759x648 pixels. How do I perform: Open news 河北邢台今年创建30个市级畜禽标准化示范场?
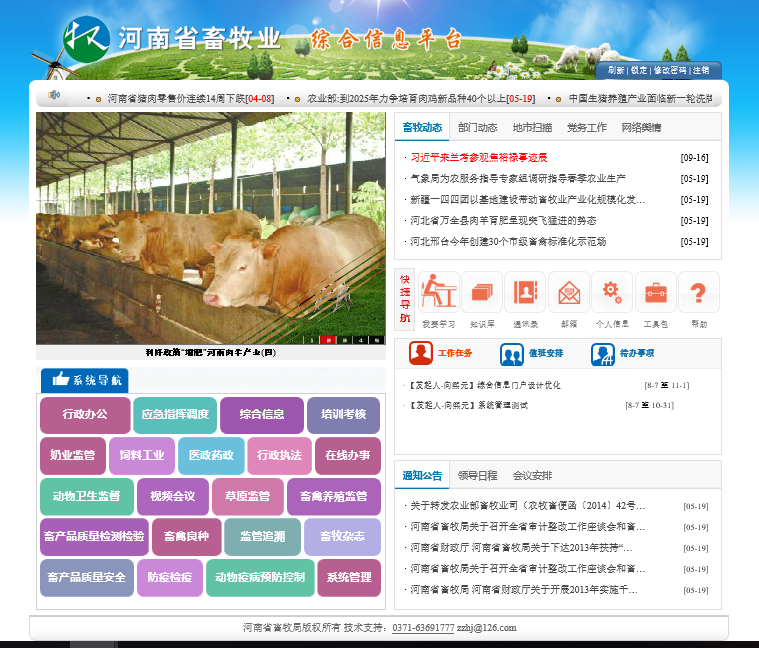click(508, 241)
